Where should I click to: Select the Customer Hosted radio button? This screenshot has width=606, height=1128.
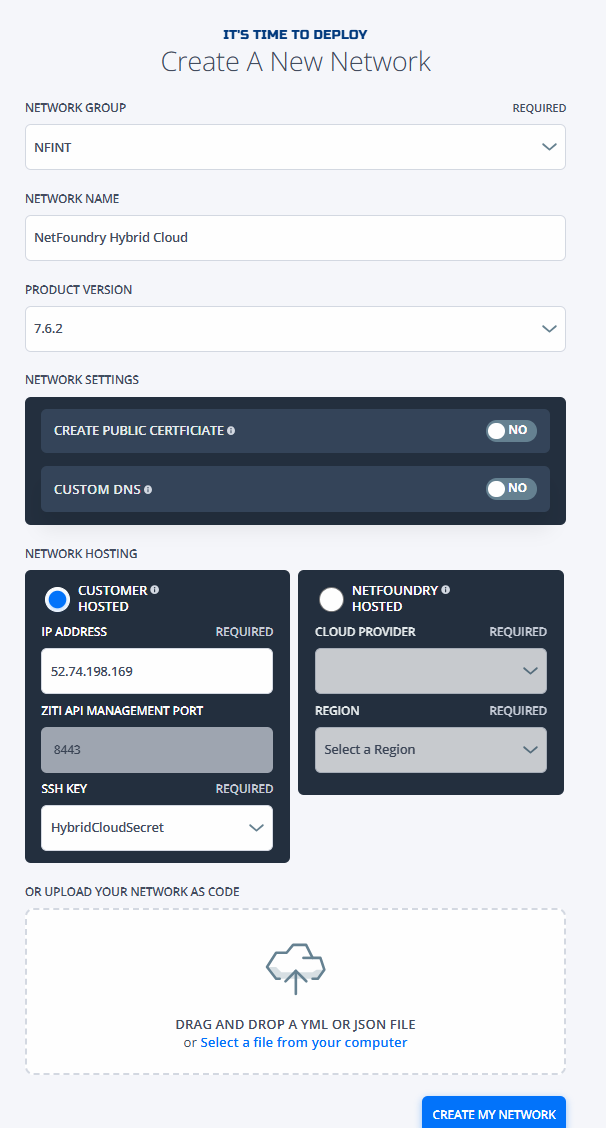[x=58, y=599]
